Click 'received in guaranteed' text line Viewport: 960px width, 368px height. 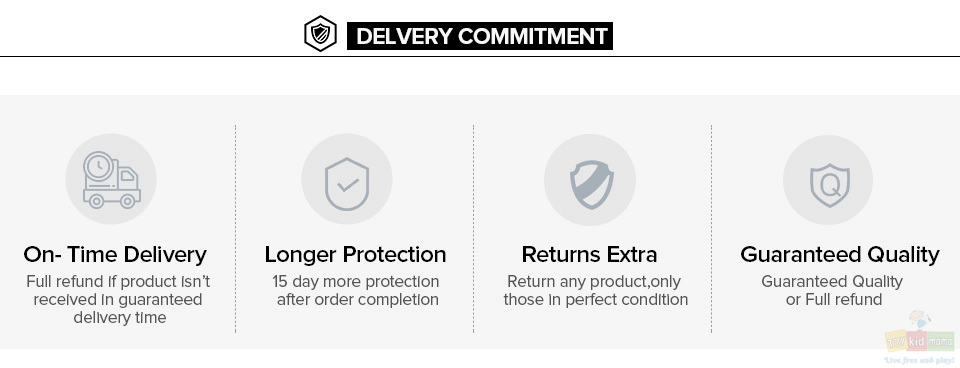pos(118,299)
